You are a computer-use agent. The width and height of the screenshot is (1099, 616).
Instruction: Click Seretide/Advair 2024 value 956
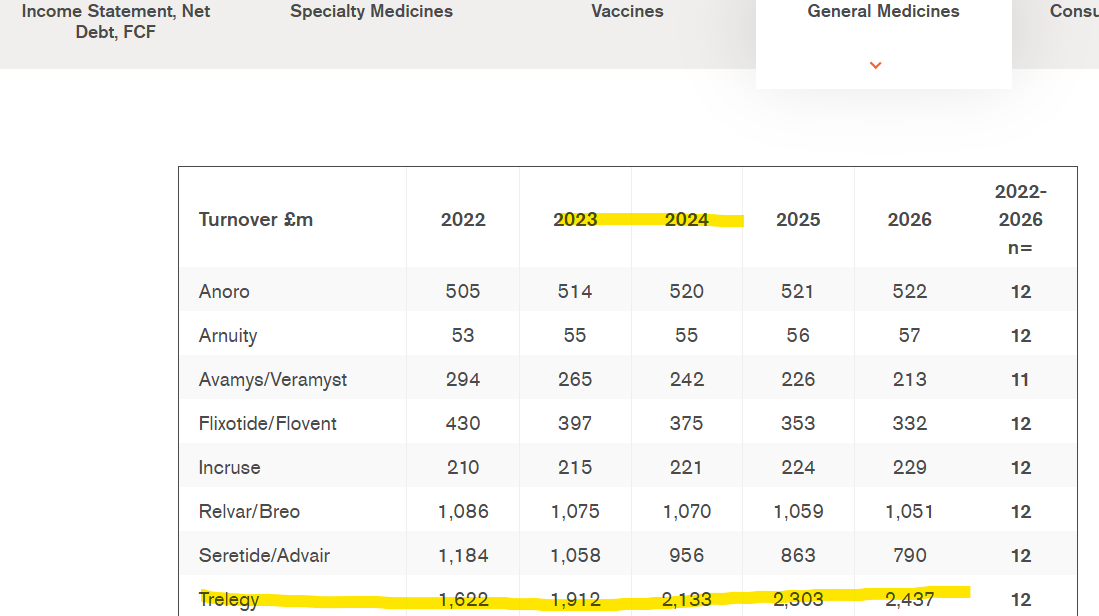686,556
